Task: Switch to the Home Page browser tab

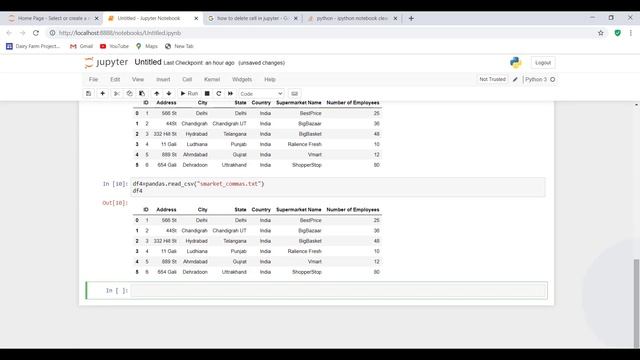Action: [x=53, y=18]
